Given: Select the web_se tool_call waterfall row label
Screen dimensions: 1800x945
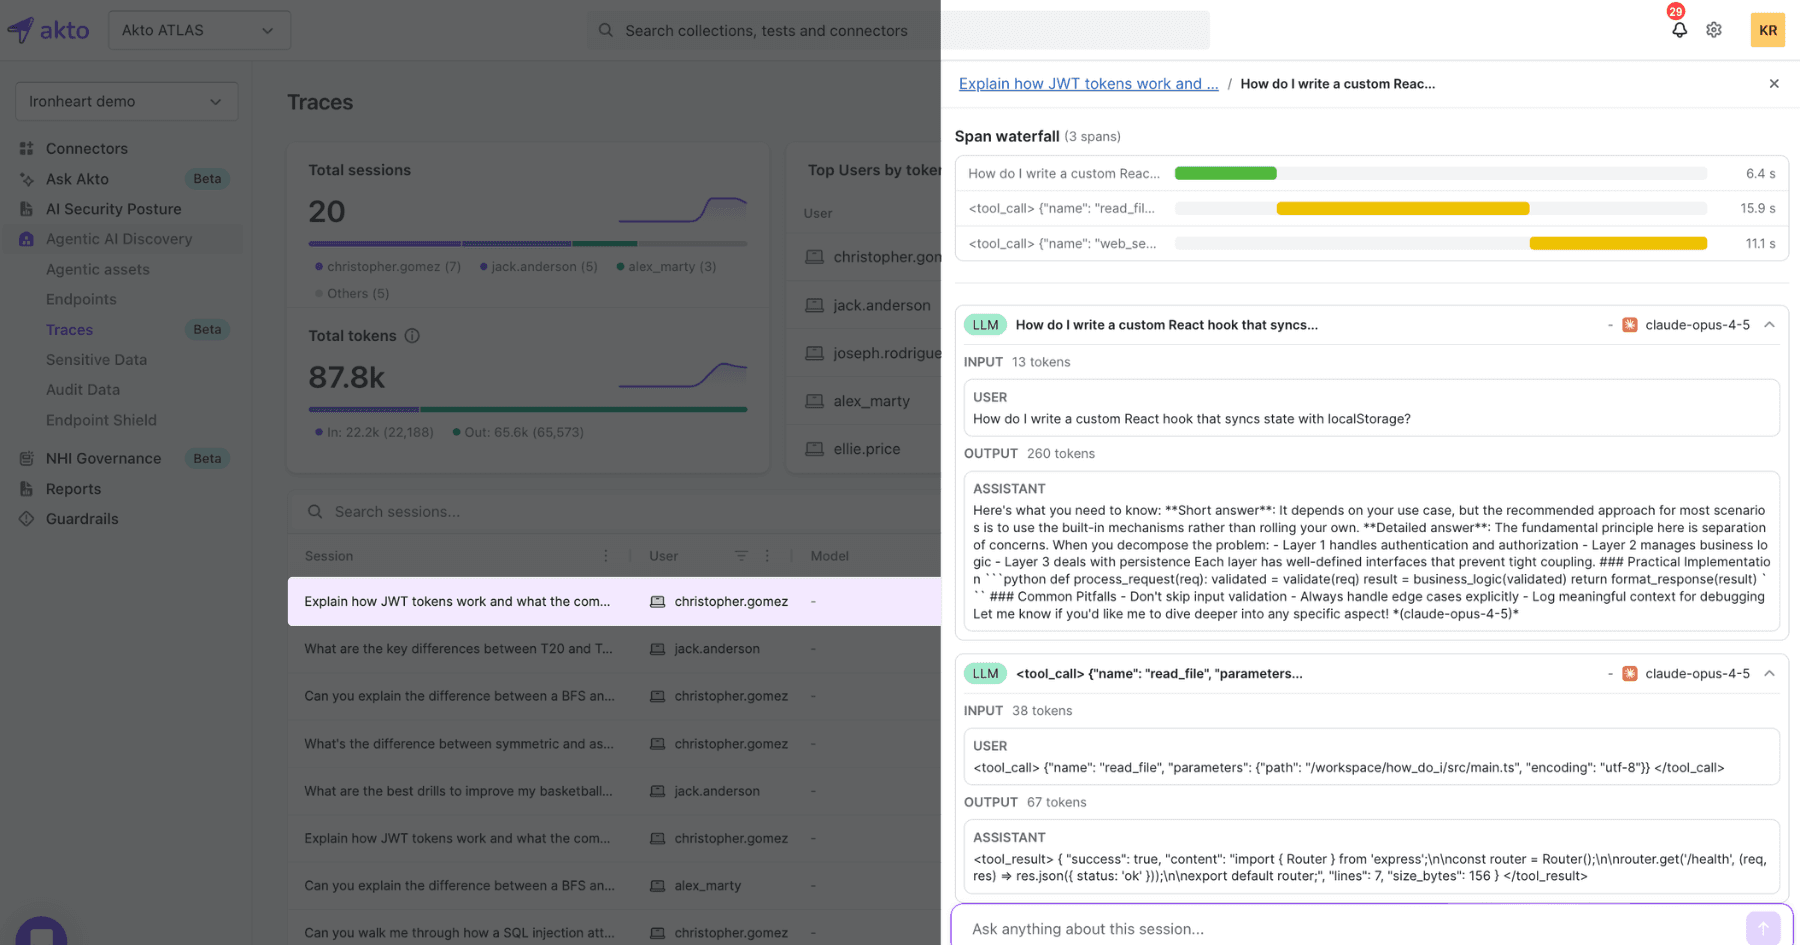Looking at the screenshot, I should (1062, 243).
